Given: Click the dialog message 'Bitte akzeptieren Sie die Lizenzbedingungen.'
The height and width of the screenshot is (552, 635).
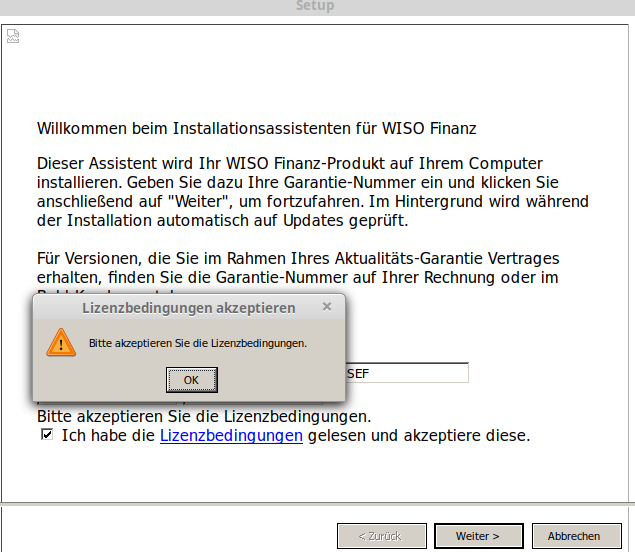Looking at the screenshot, I should coord(198,343).
